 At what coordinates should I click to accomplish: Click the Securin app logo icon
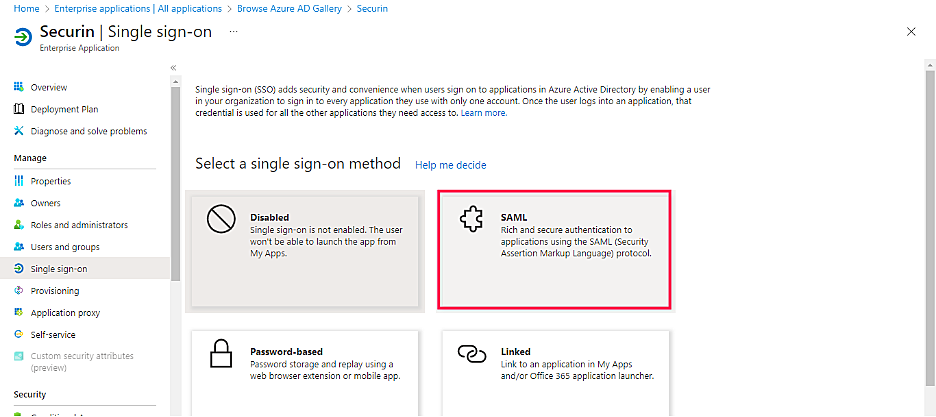coord(22,37)
